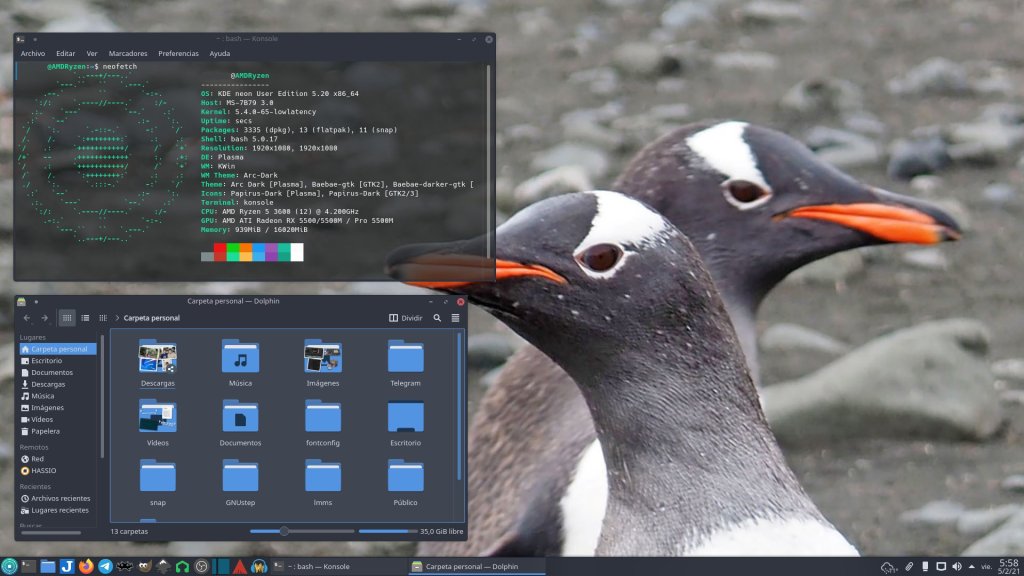Click the Dolphin search magnifier icon
Image resolution: width=1024 pixels, height=576 pixels.
437,318
